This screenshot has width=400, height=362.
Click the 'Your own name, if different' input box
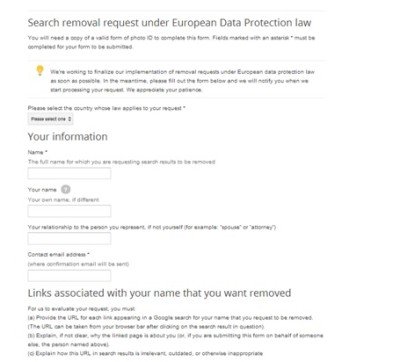(69, 211)
